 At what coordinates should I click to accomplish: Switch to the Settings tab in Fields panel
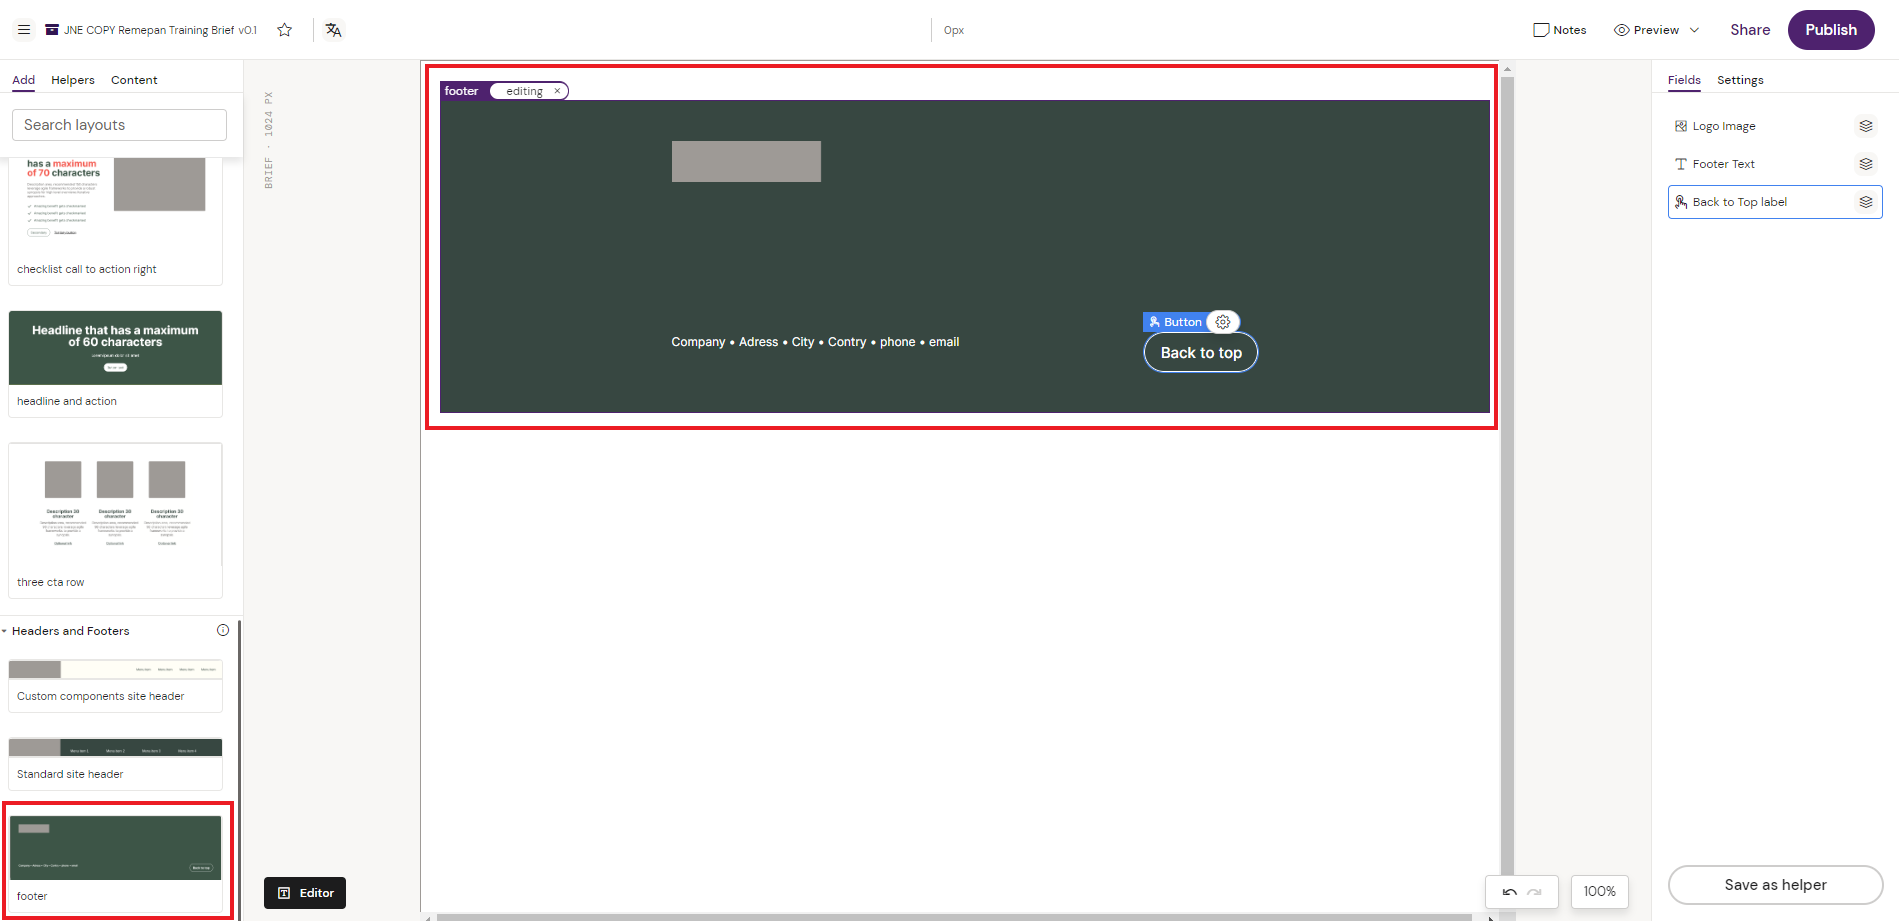tap(1740, 79)
